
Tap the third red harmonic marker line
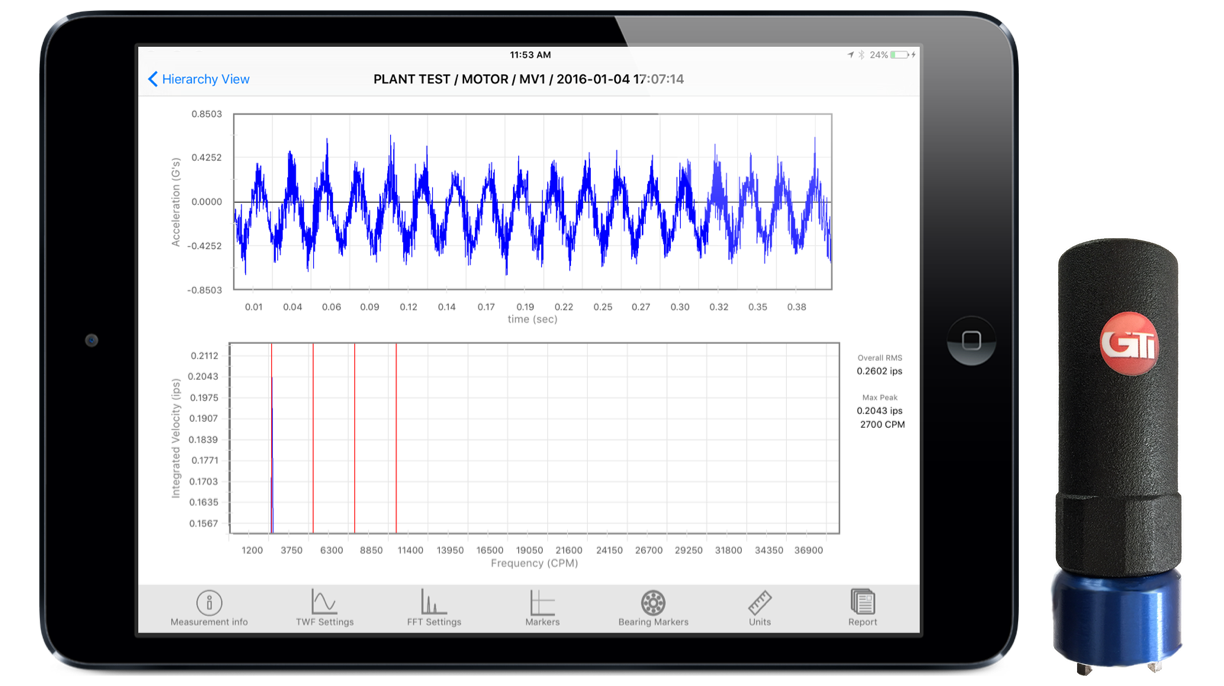click(354, 440)
